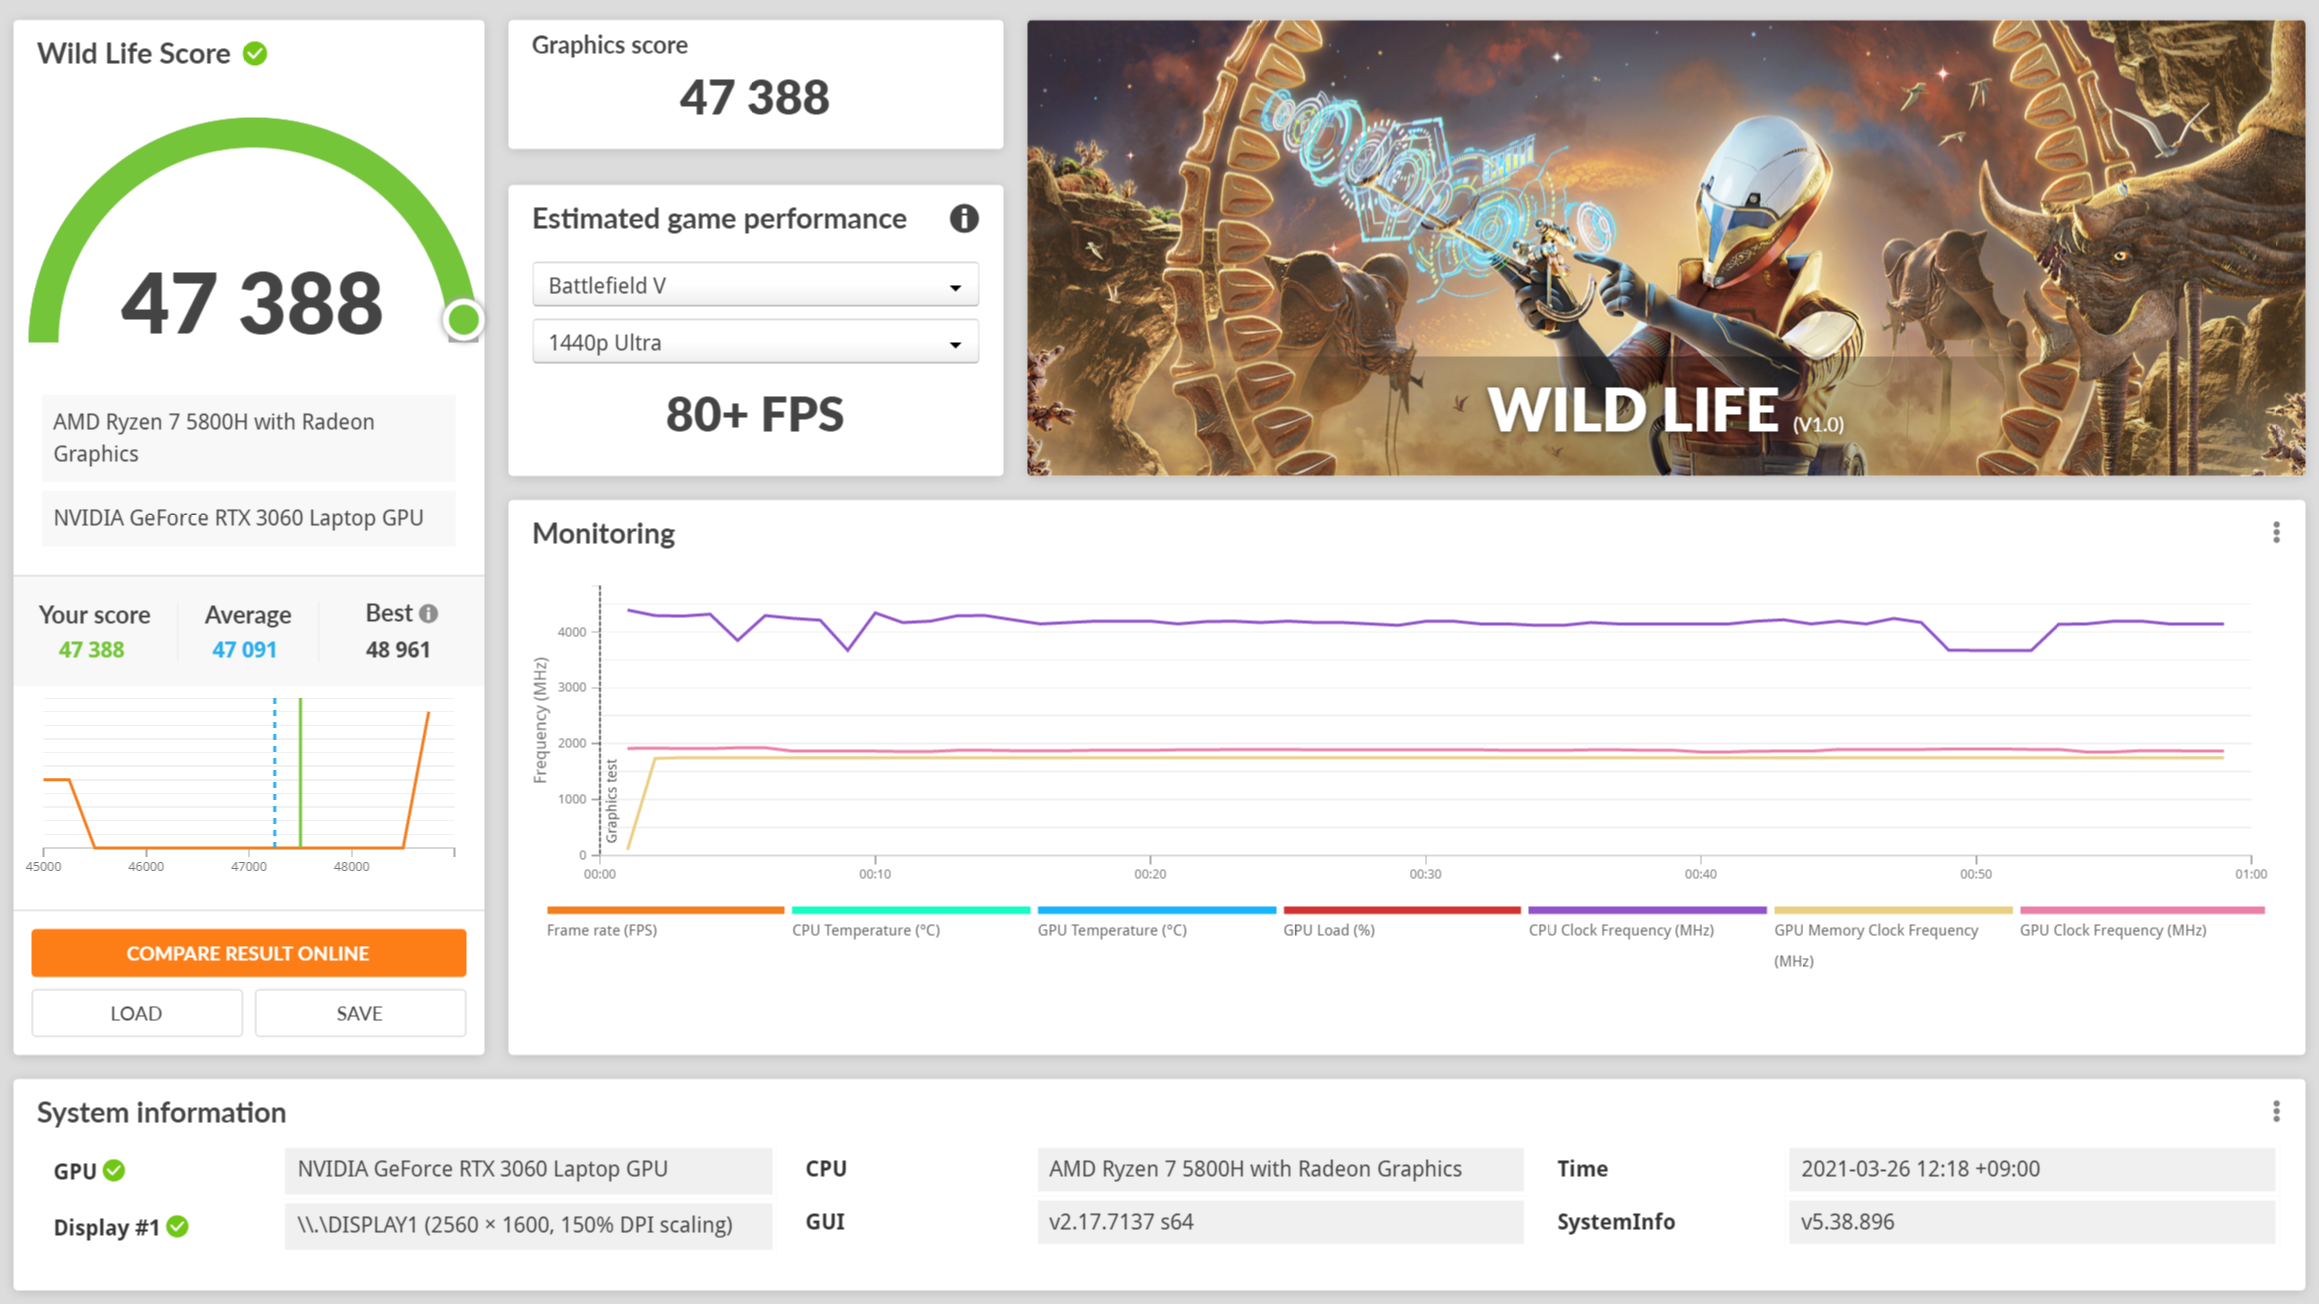Viewport: 2319px width, 1304px height.
Task: Click the green gauge end-point marker
Action: pyautogui.click(x=463, y=320)
